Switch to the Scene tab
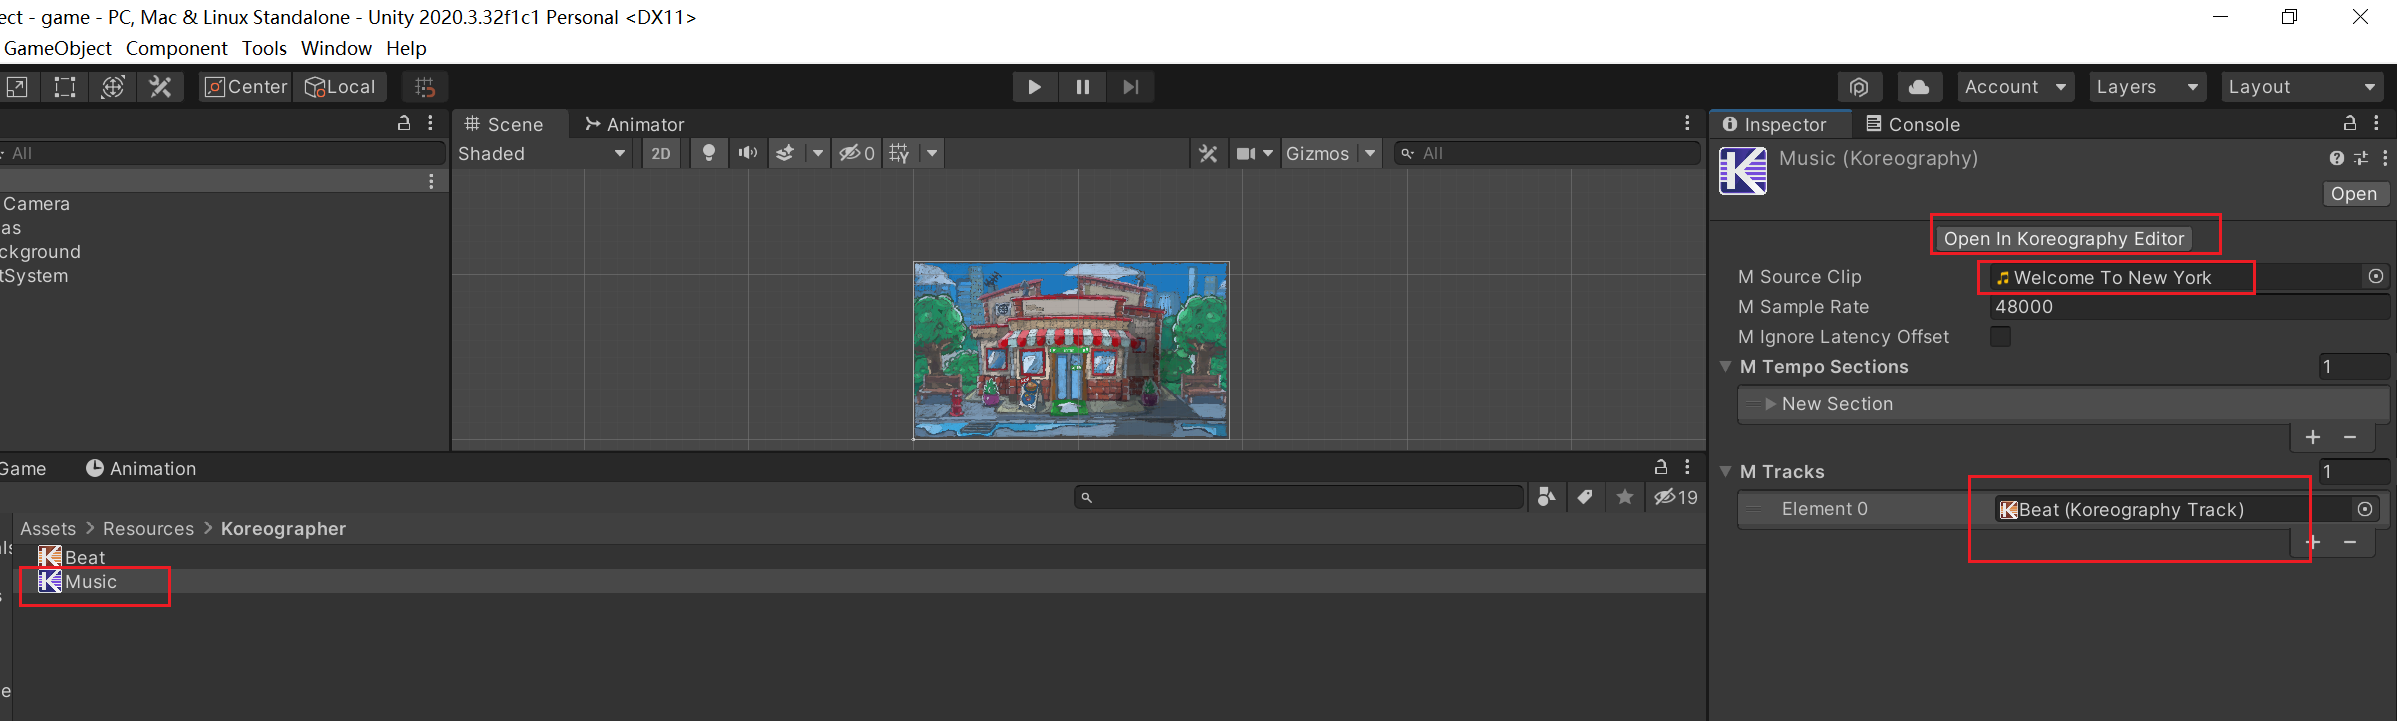Screen dimensions: 2397x721 tap(505, 124)
